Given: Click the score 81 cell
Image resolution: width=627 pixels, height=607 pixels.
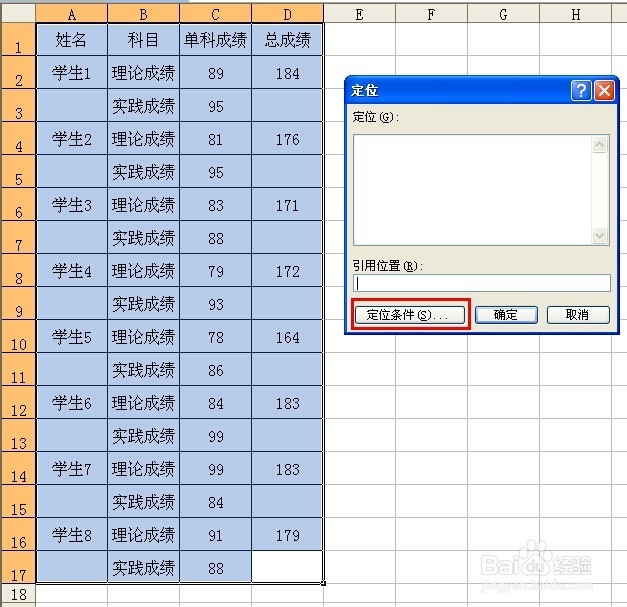Looking at the screenshot, I should tap(216, 138).
